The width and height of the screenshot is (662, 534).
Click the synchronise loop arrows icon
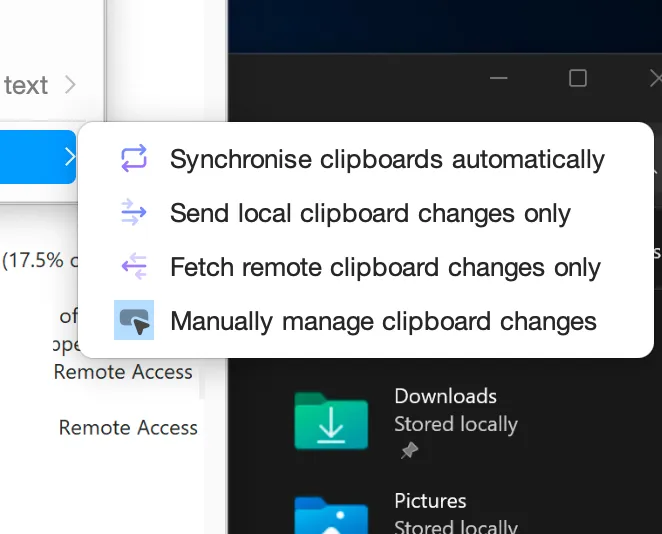click(134, 158)
